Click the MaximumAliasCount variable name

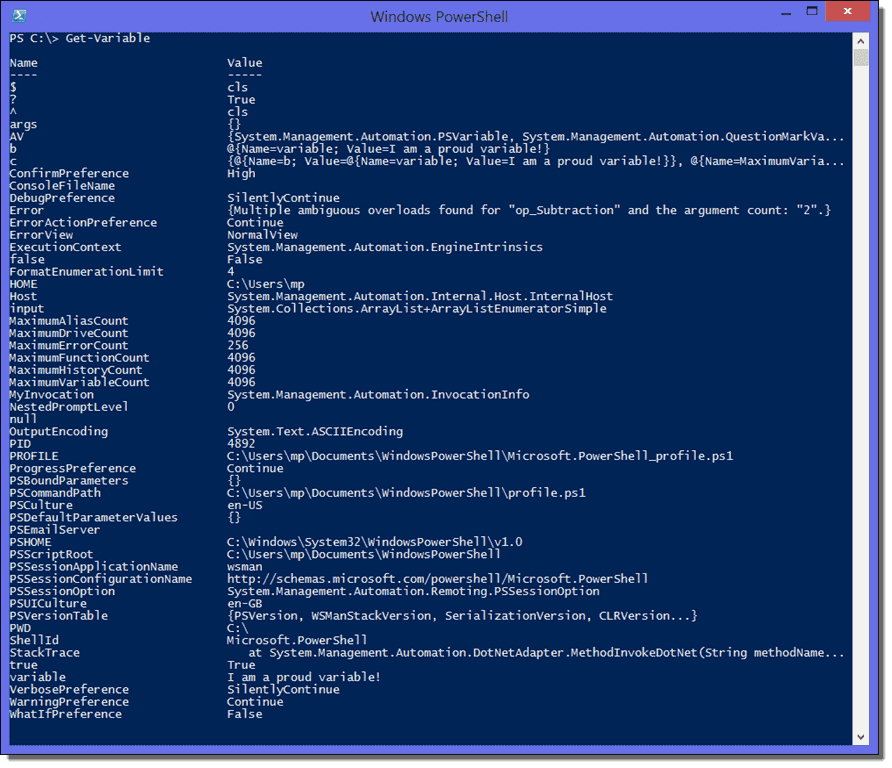[x=69, y=321]
